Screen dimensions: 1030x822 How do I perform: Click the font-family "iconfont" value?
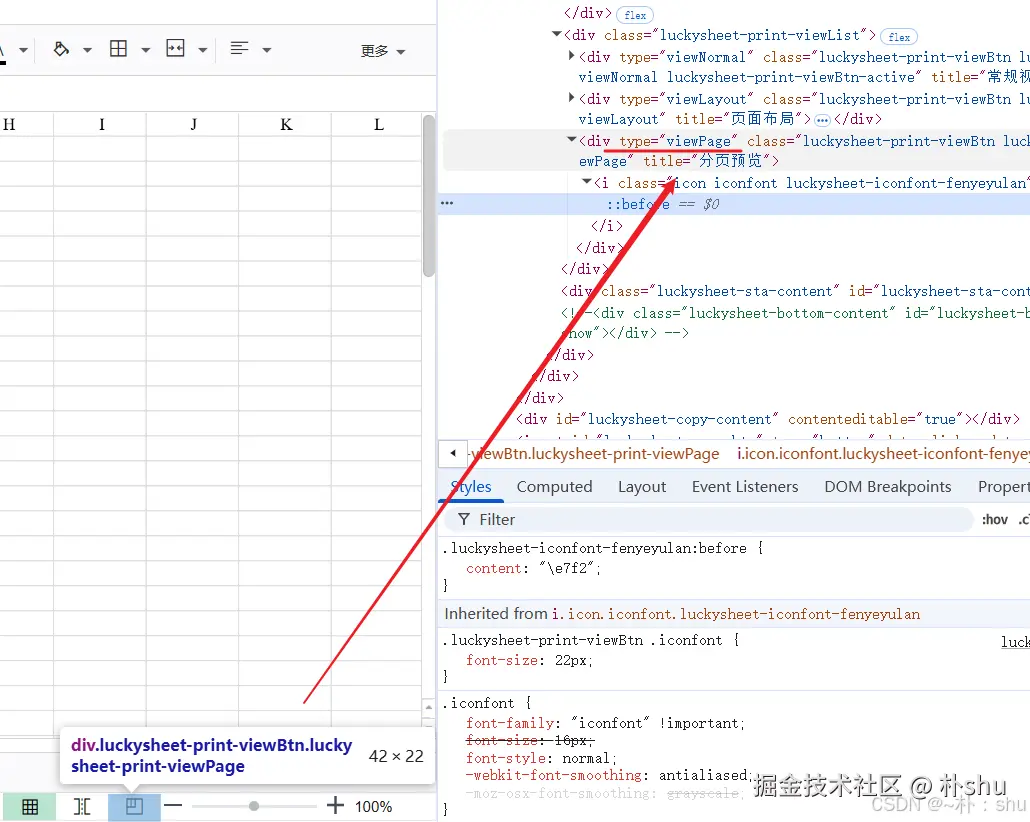coord(610,723)
